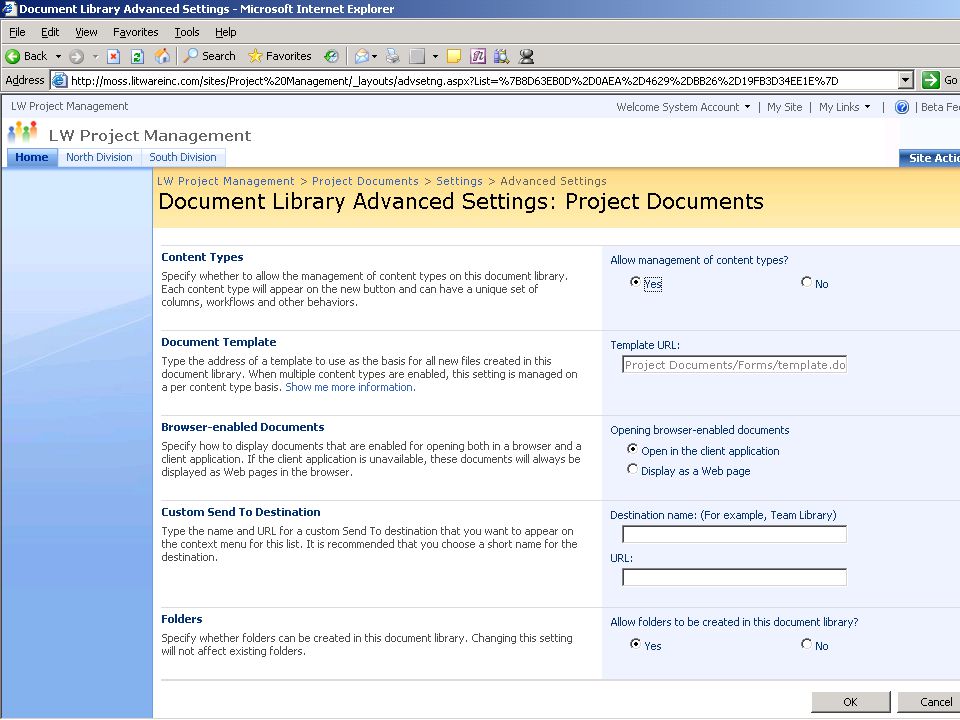Click the LW Project Management site logo
The width and height of the screenshot is (960, 720).
(22, 133)
